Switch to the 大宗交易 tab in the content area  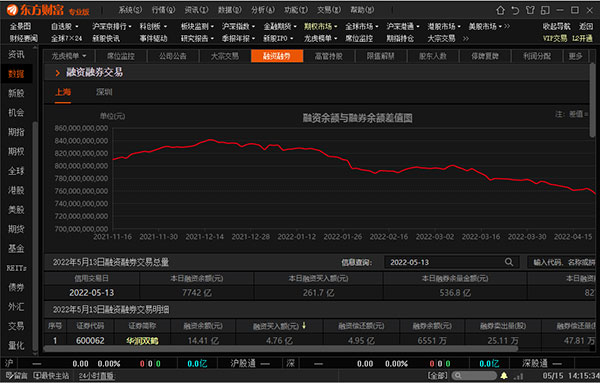click(225, 56)
